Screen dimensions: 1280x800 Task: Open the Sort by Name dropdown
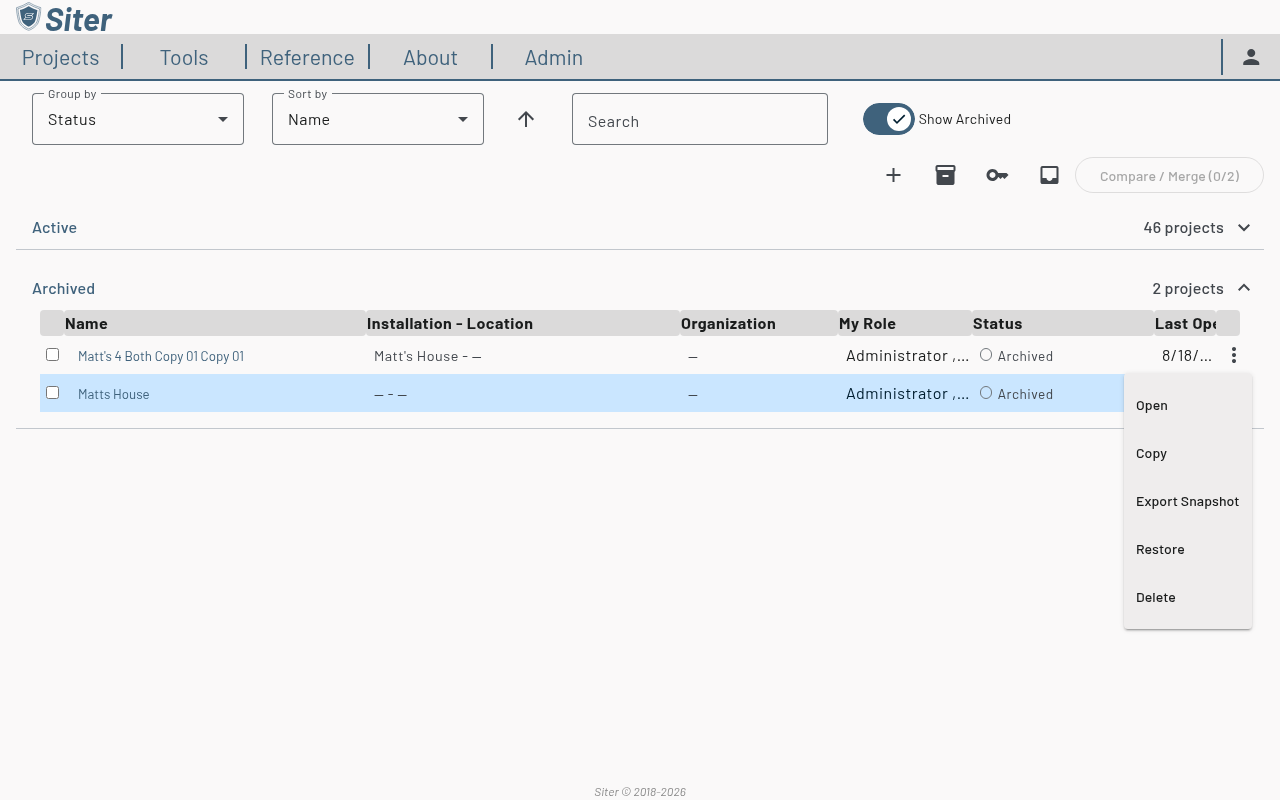click(378, 119)
